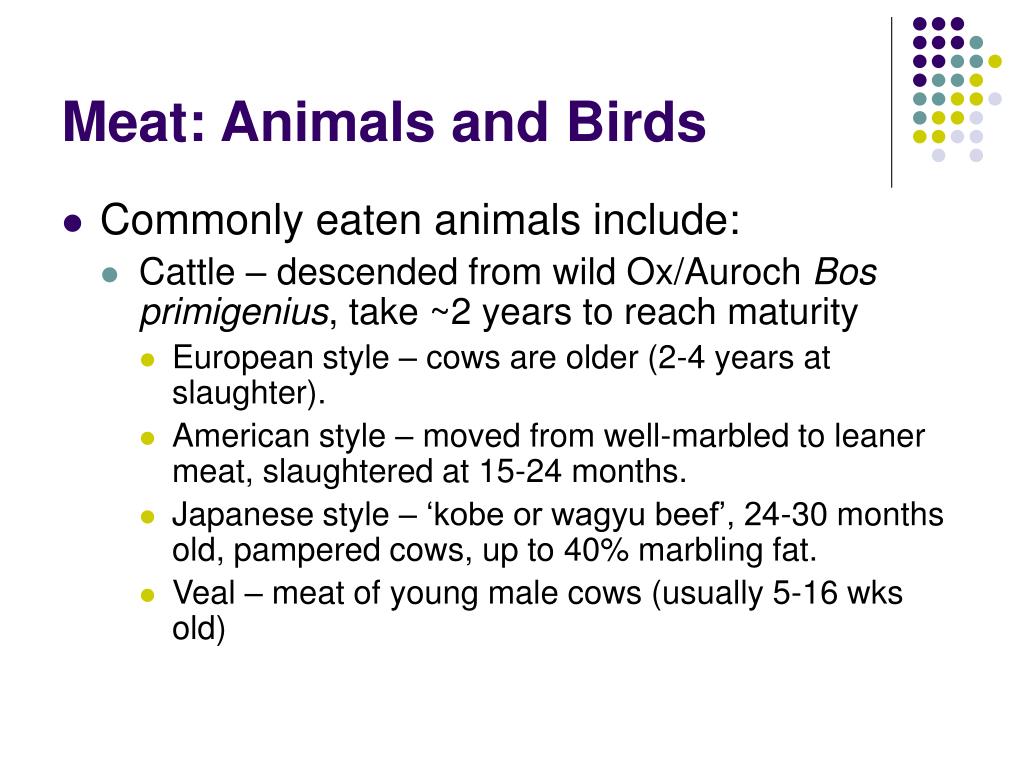Click the teal bullet before 'Cattle'
1024x768 pixels.
(x=110, y=274)
